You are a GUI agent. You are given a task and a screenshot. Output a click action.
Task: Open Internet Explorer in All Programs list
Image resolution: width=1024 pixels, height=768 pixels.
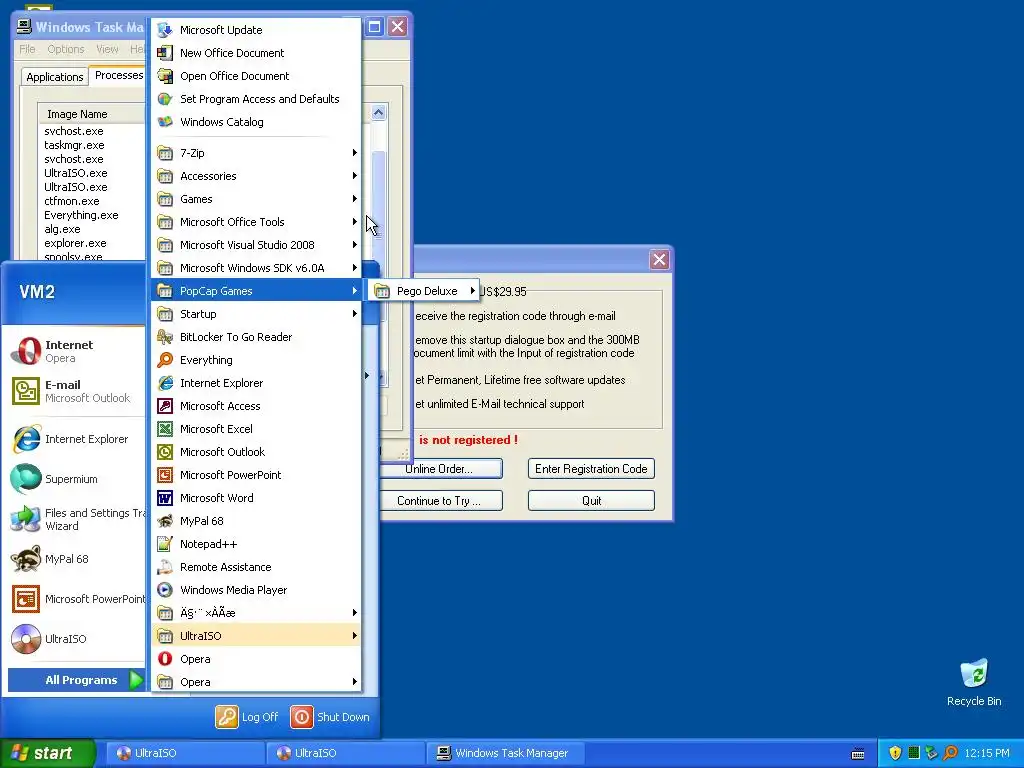click(257, 383)
